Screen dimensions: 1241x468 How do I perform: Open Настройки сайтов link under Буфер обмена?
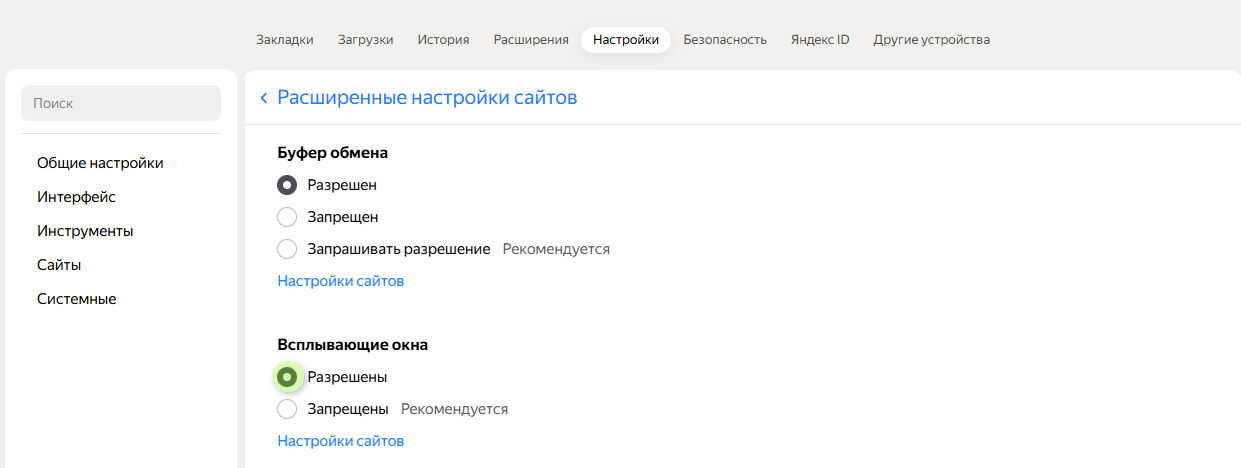click(x=340, y=281)
